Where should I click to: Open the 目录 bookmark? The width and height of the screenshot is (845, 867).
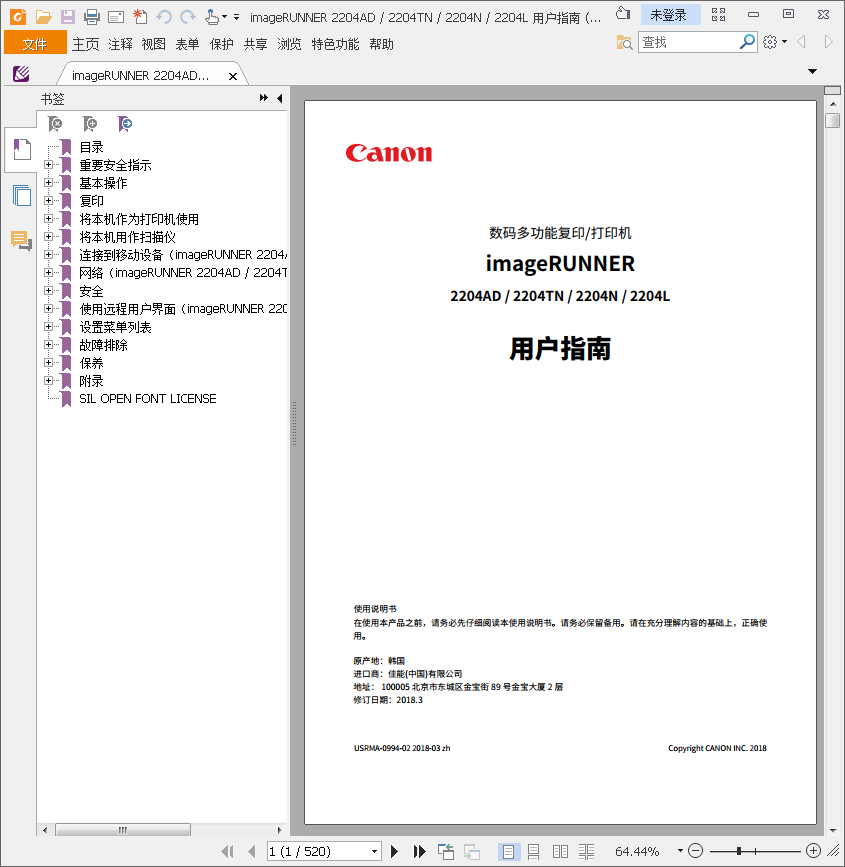click(91, 147)
